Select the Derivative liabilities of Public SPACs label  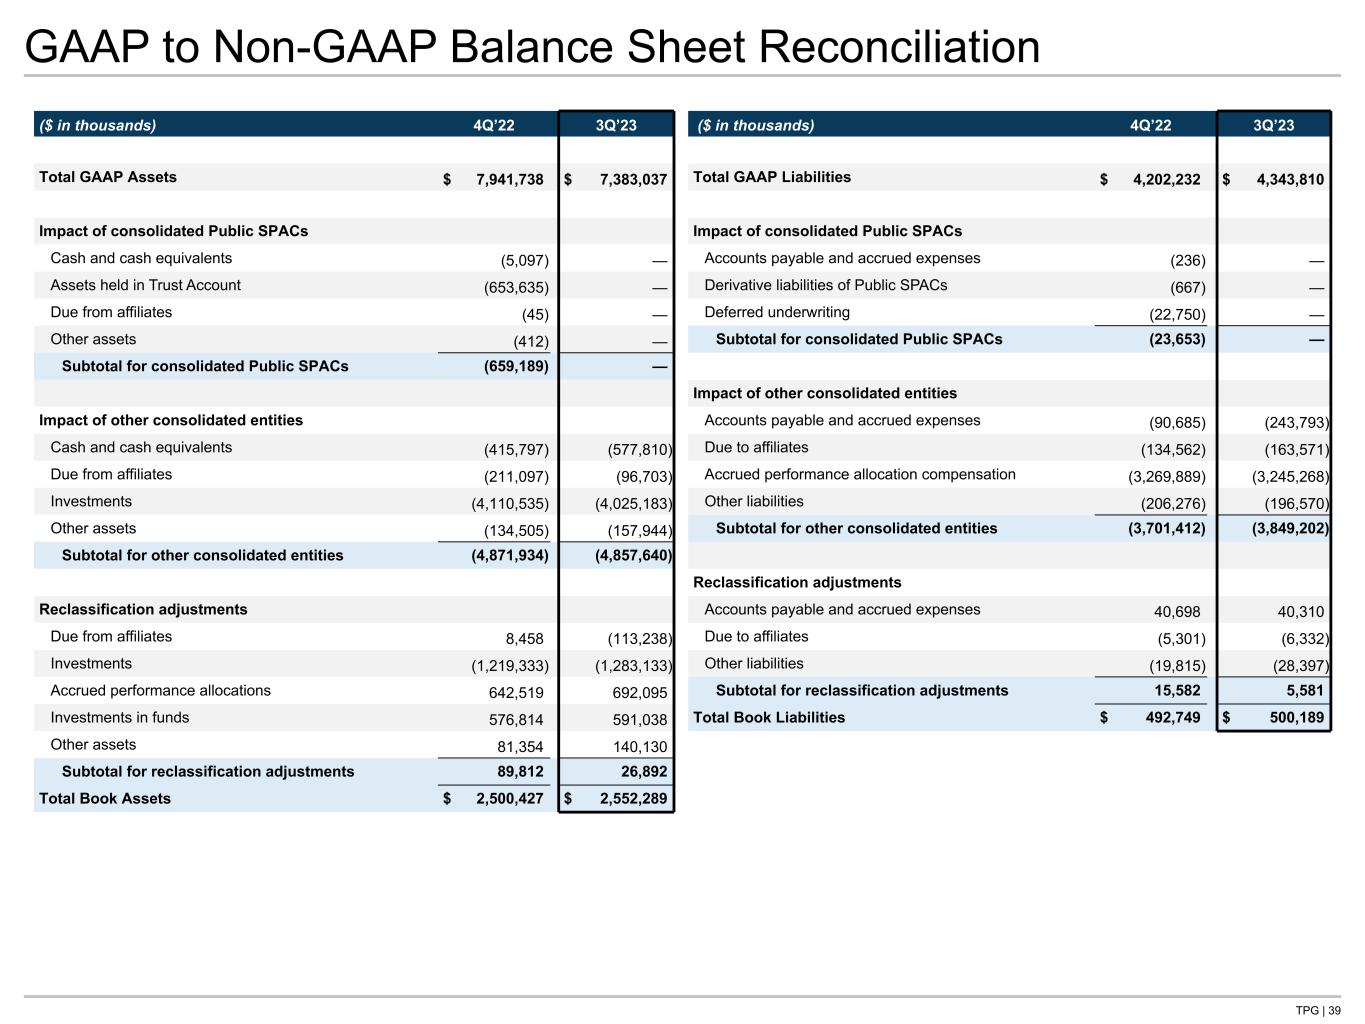(825, 285)
